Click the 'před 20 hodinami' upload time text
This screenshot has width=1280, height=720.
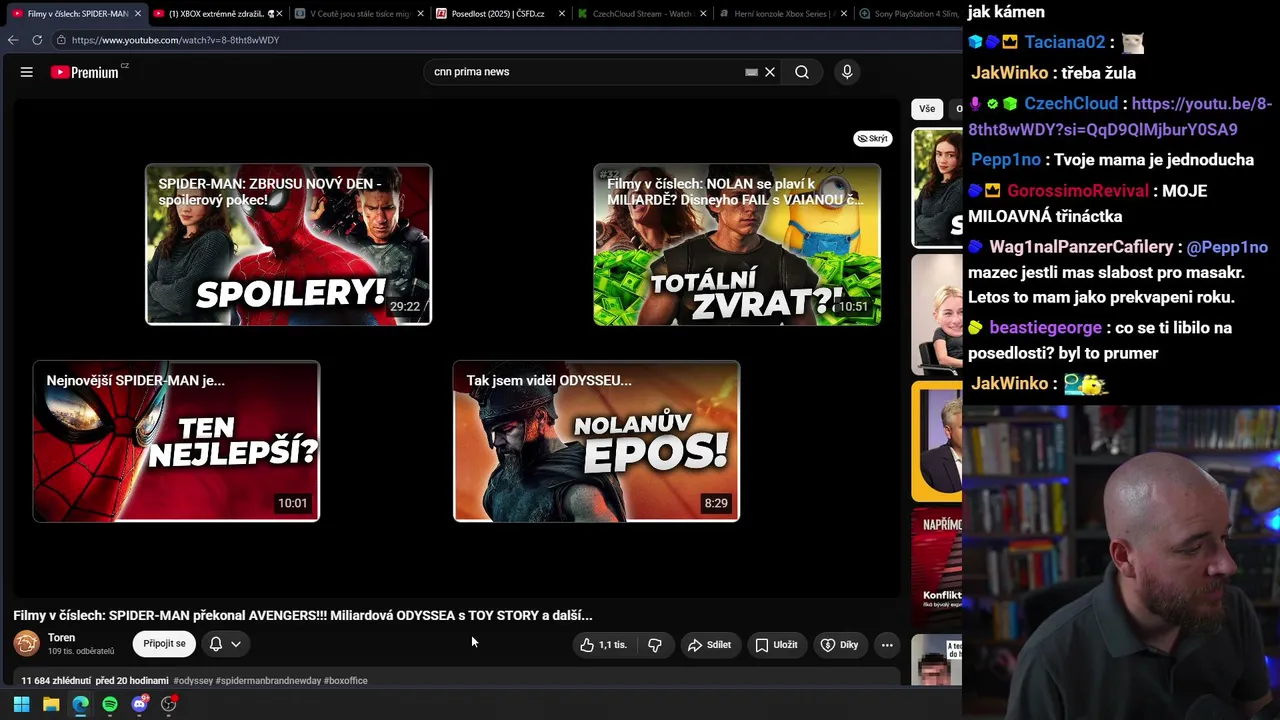click(132, 681)
